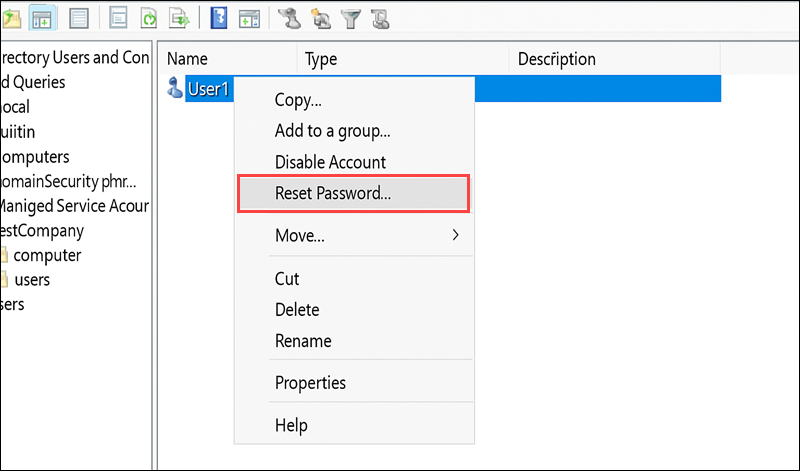
Task: Toggle the show/hide console tree button
Action: point(42,19)
